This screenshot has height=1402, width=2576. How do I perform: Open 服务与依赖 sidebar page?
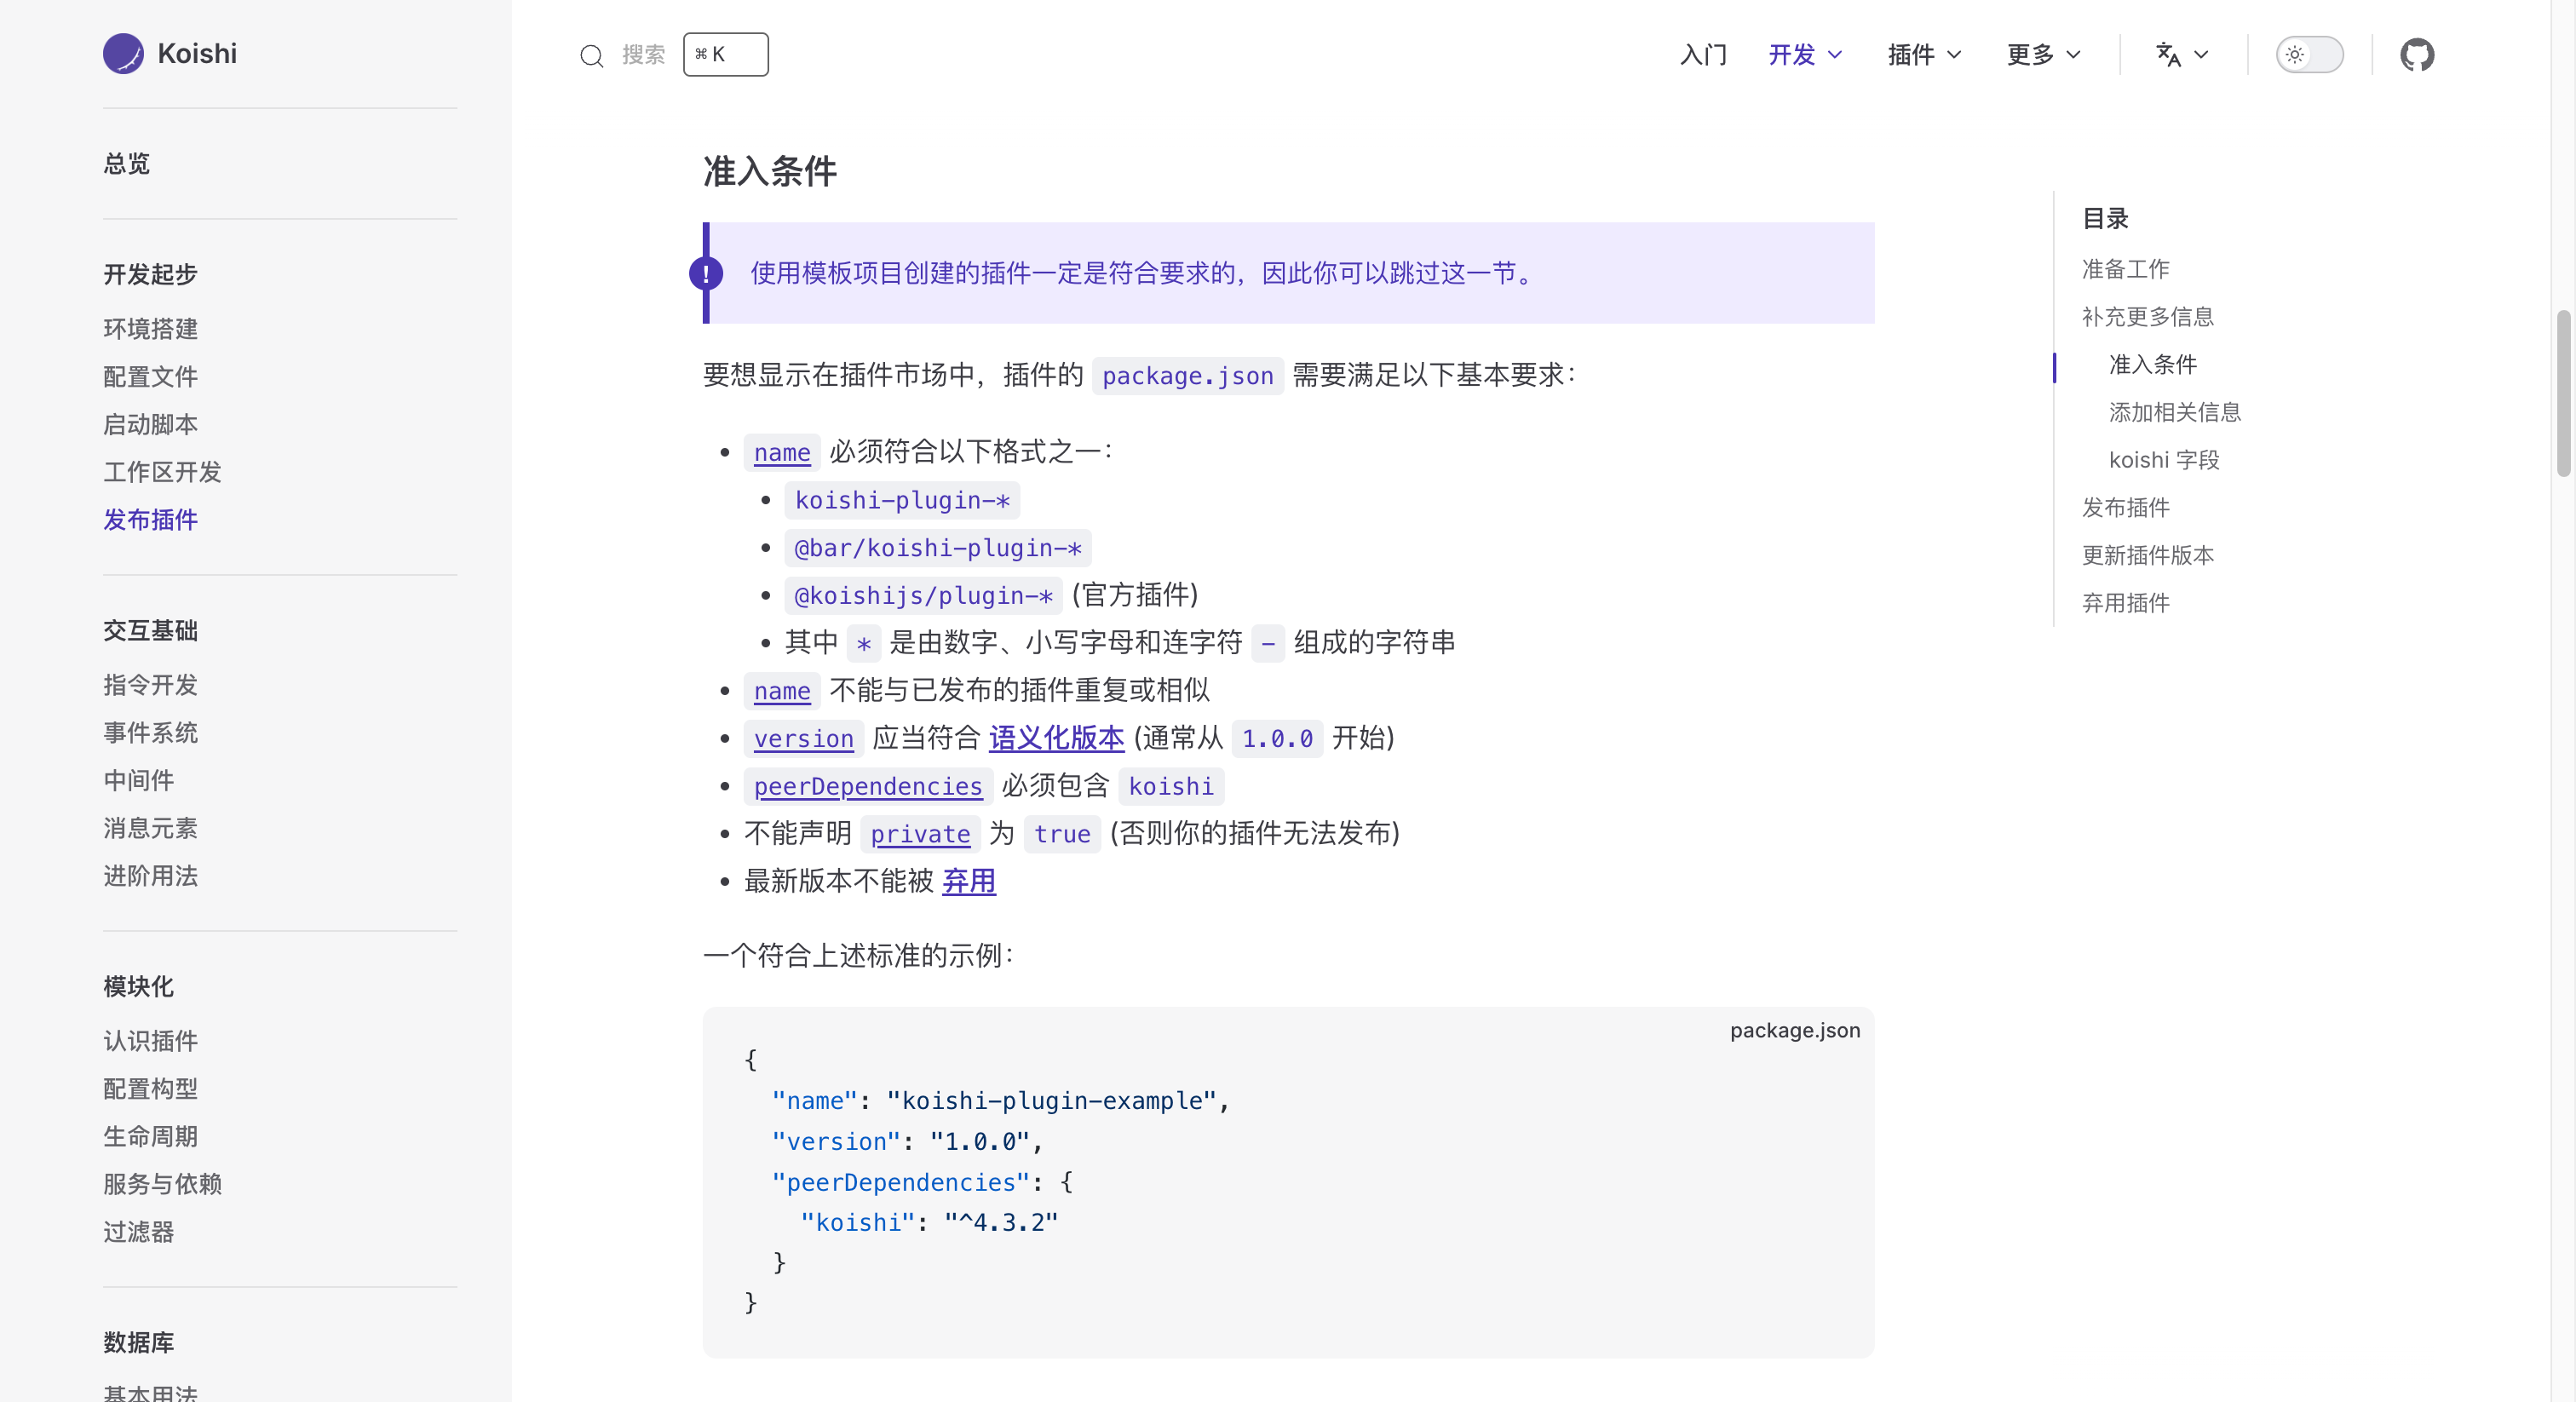click(x=162, y=1184)
